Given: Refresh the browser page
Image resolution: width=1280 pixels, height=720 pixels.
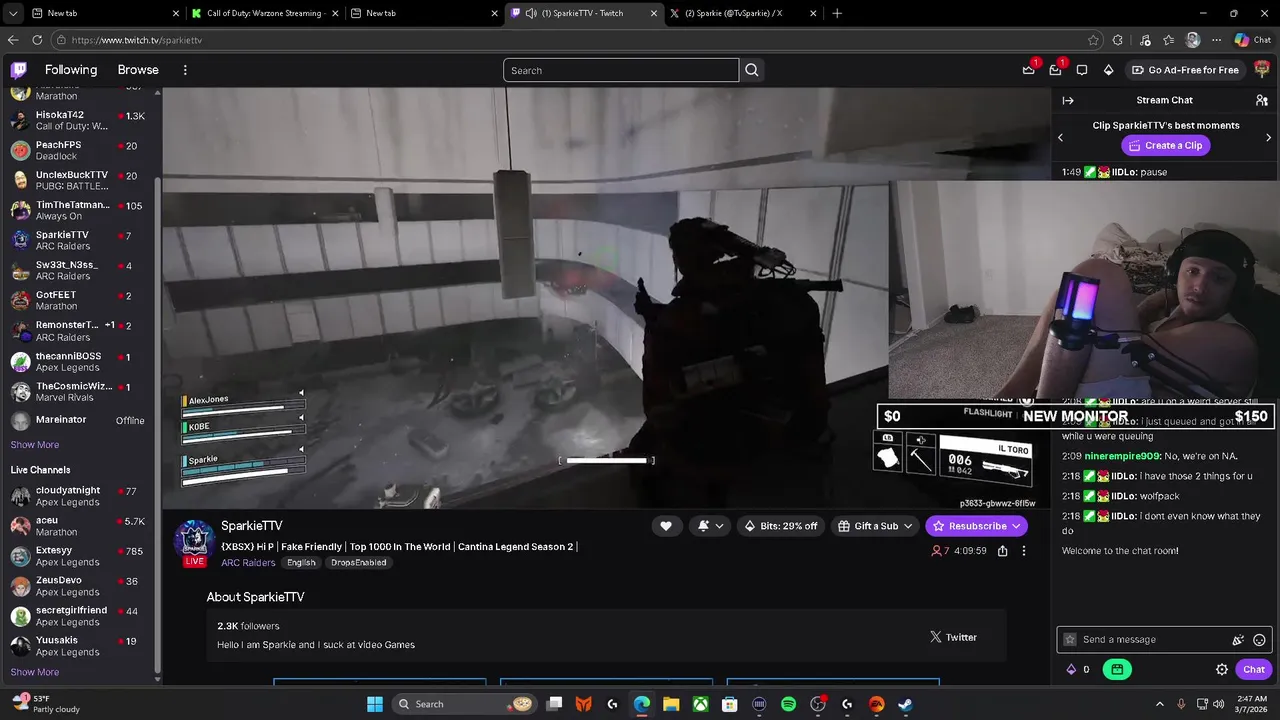Looking at the screenshot, I should click(37, 40).
